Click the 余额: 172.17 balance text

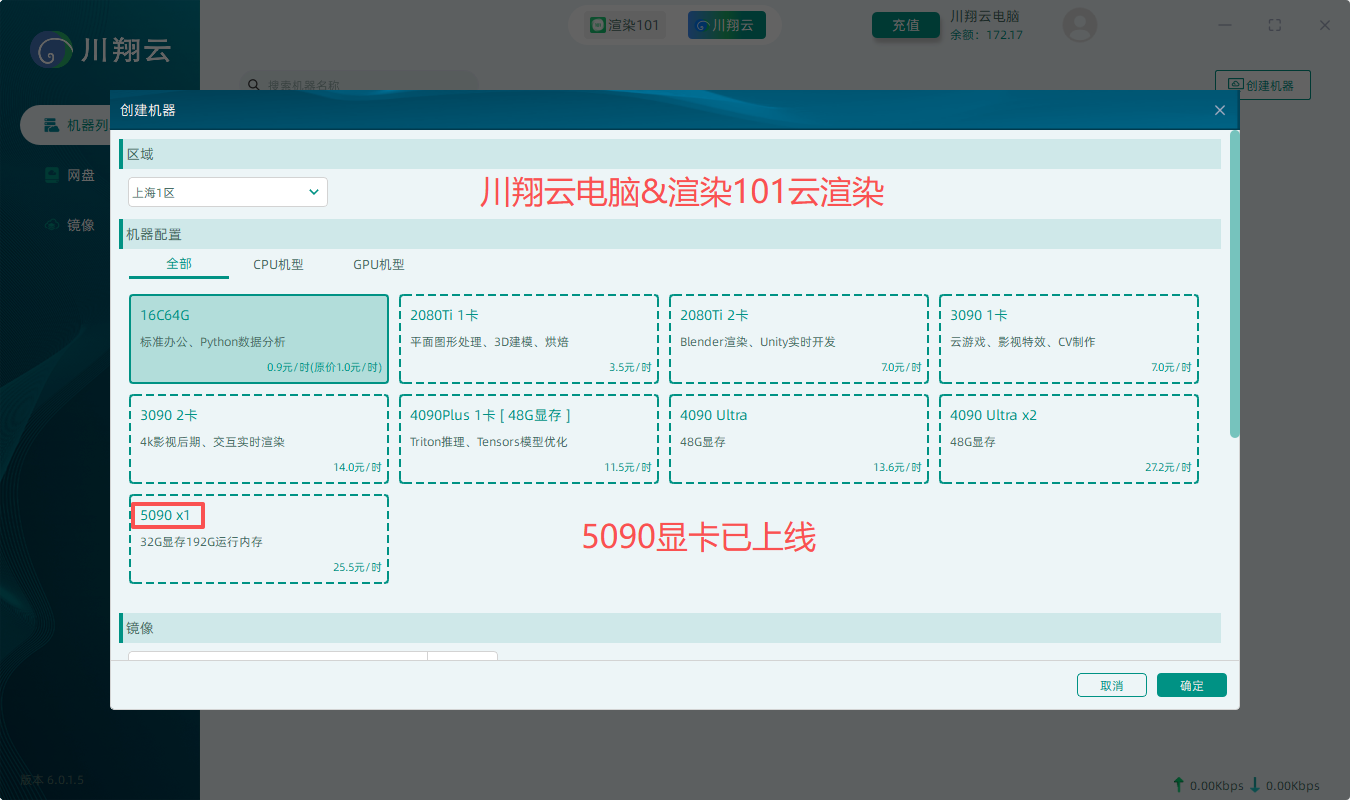[986, 35]
